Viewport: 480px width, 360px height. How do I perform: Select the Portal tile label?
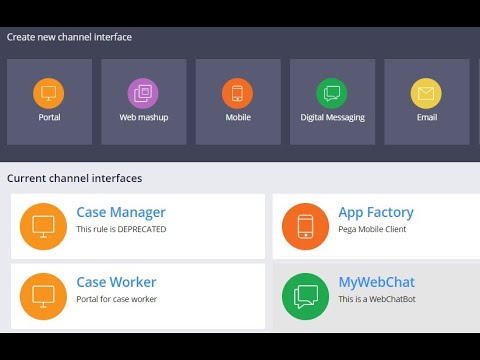(49, 117)
